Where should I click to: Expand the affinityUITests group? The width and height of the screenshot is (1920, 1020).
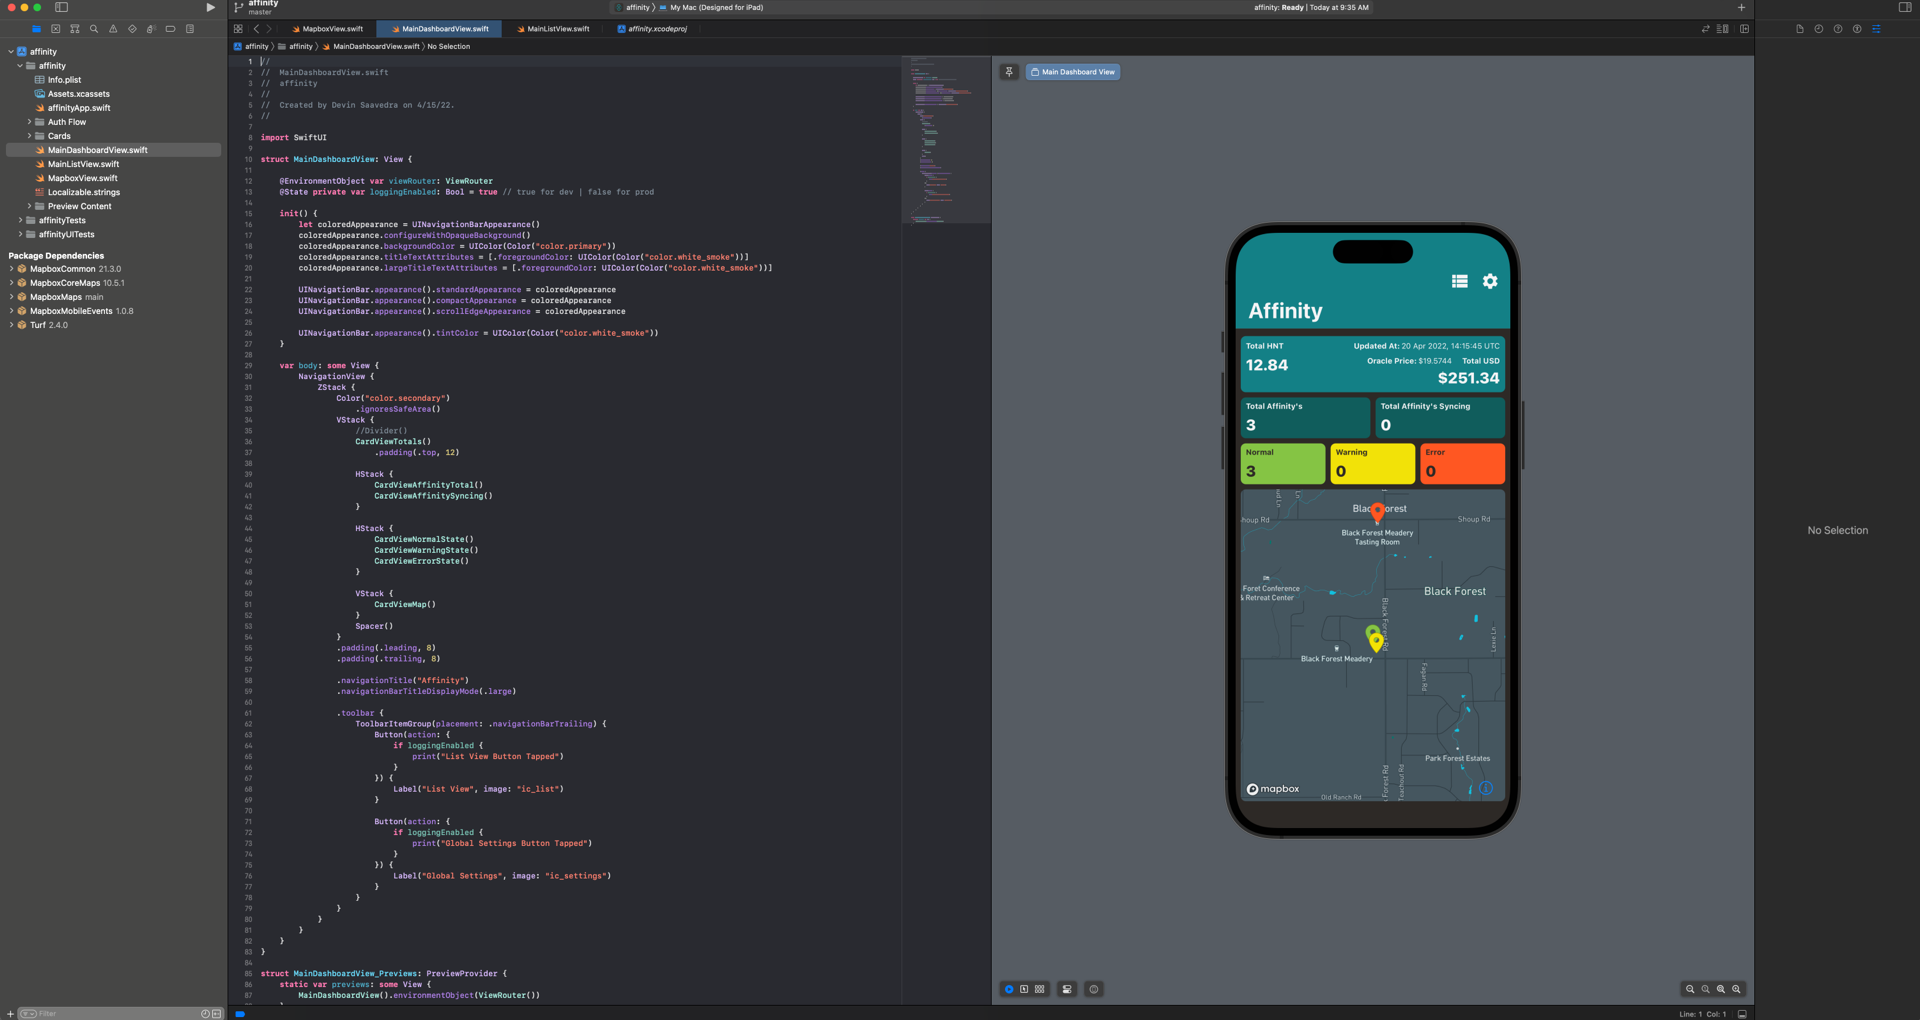[20, 234]
